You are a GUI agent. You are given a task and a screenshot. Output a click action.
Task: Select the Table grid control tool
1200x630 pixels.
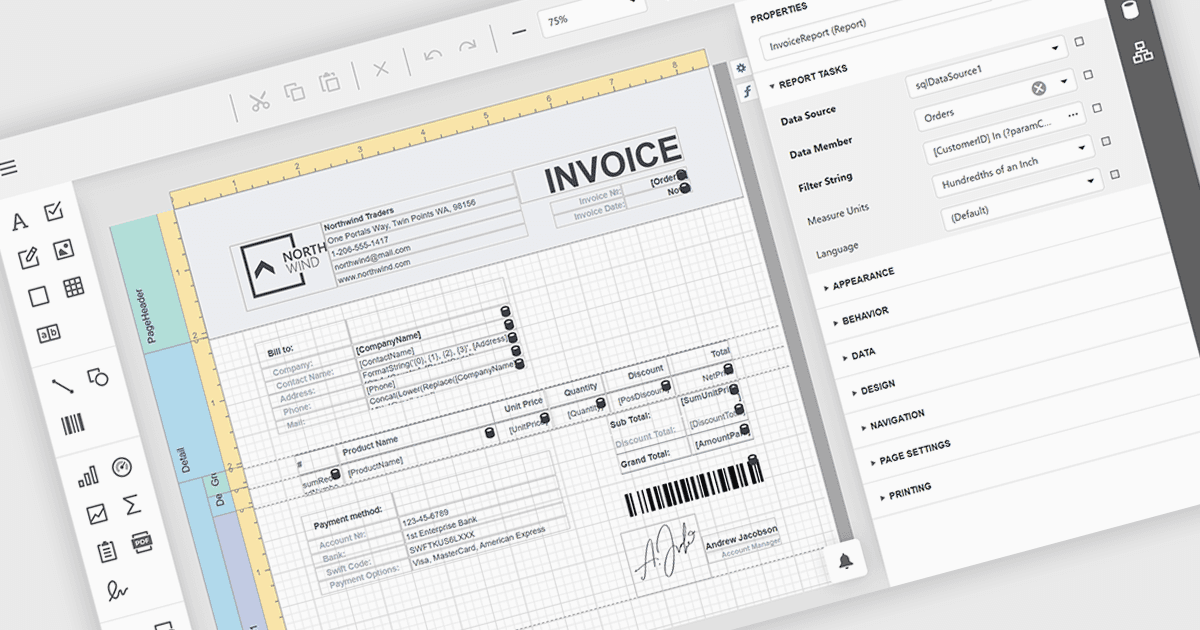(73, 287)
